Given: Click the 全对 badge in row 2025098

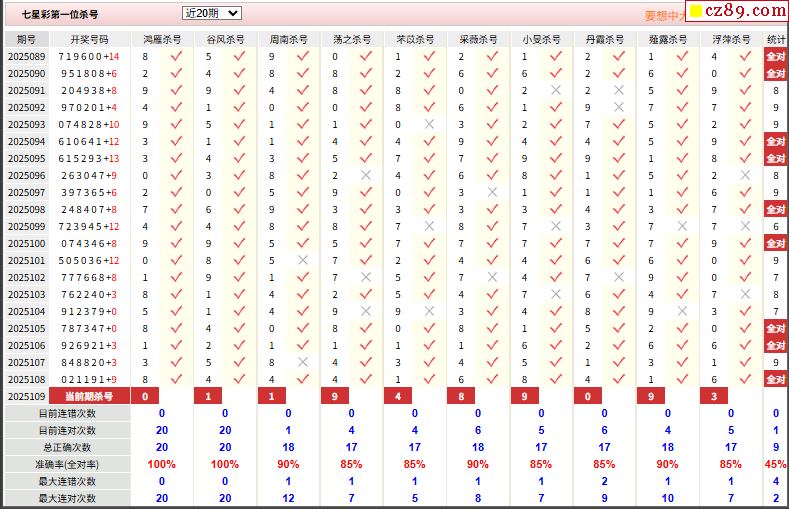Looking at the screenshot, I should tap(775, 209).
